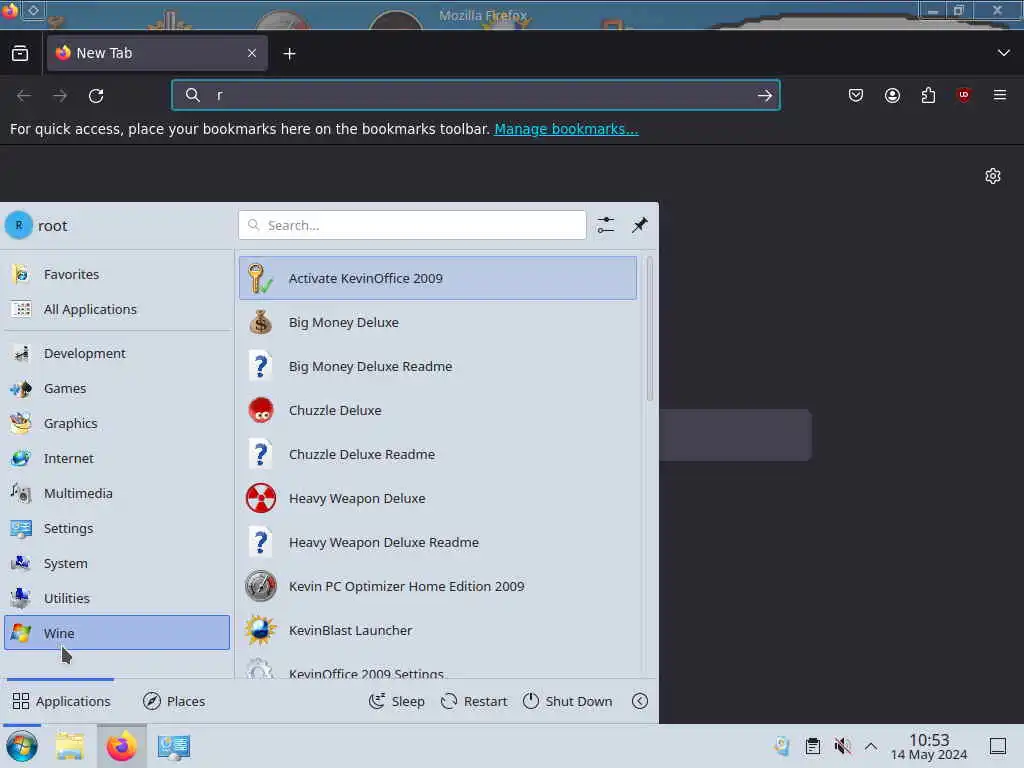Viewport: 1024px width, 768px height.
Task: Click the Sleep button
Action: click(x=396, y=701)
